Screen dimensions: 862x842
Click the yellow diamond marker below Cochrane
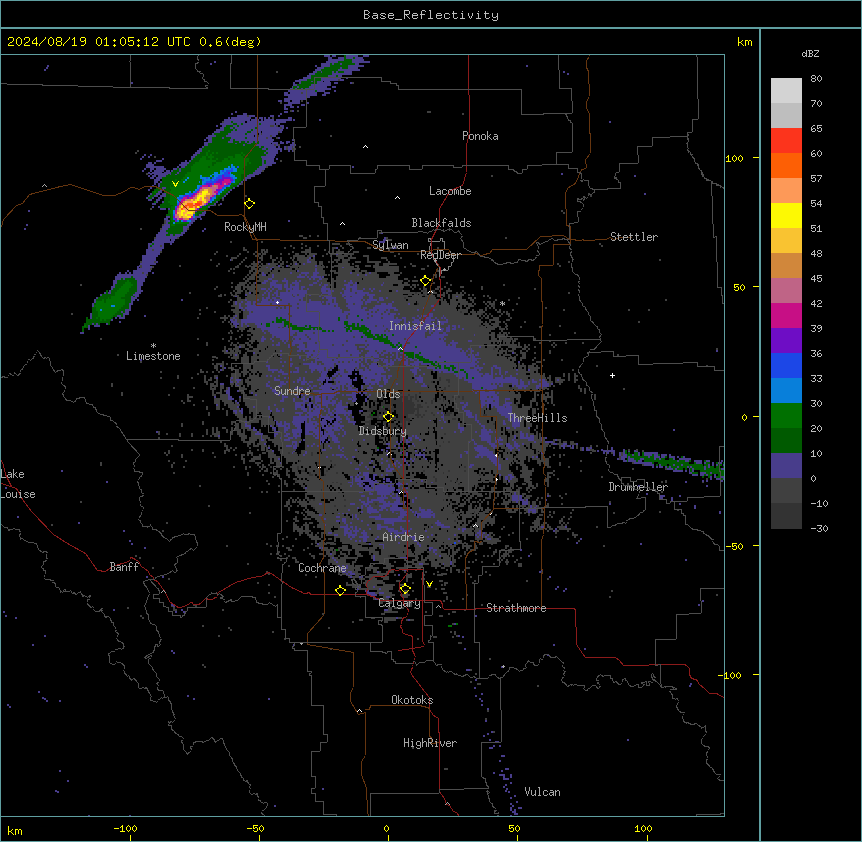point(340,590)
